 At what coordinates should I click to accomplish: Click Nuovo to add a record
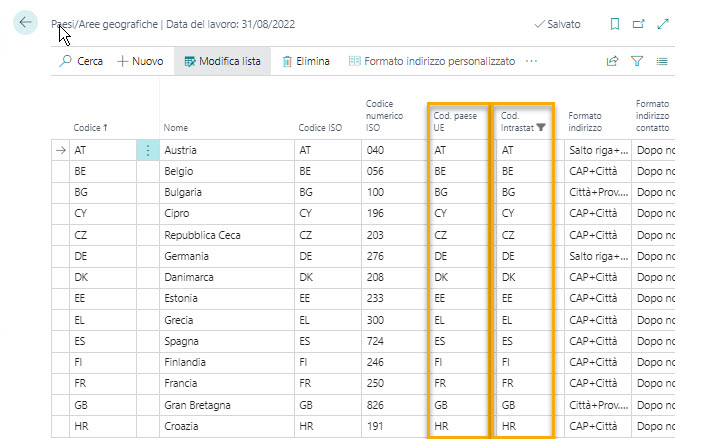[x=140, y=61]
